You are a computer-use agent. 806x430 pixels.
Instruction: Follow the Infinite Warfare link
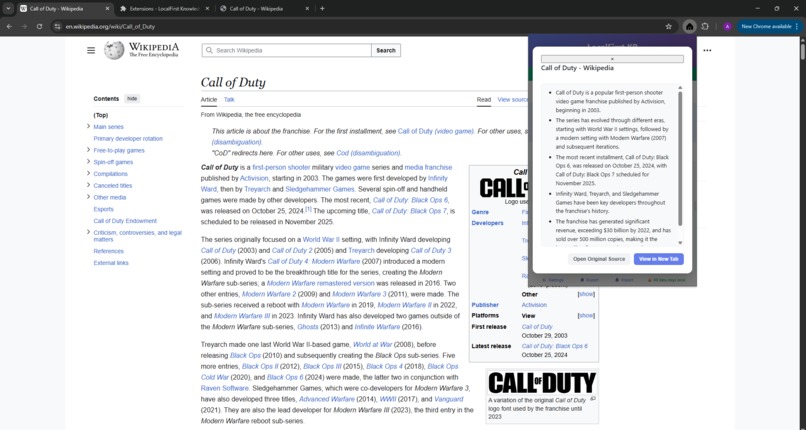click(x=377, y=327)
